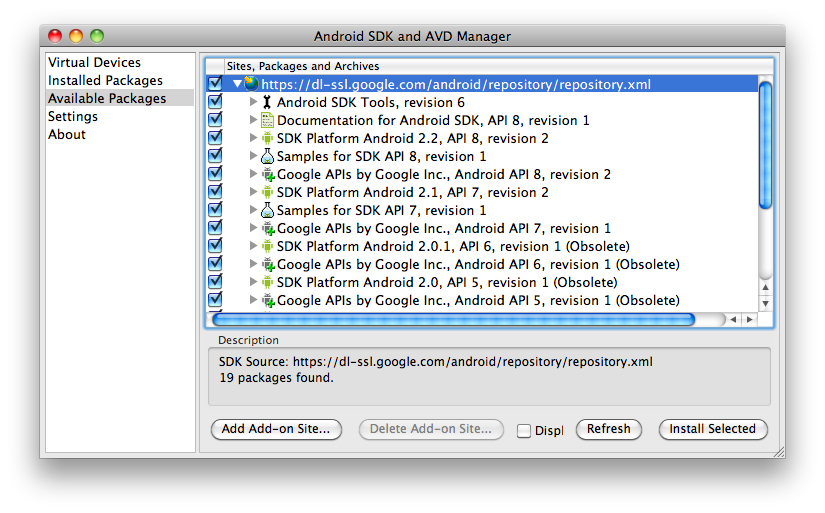
Task: Enable the Displ checkbox next to Refresh
Action: tap(524, 431)
